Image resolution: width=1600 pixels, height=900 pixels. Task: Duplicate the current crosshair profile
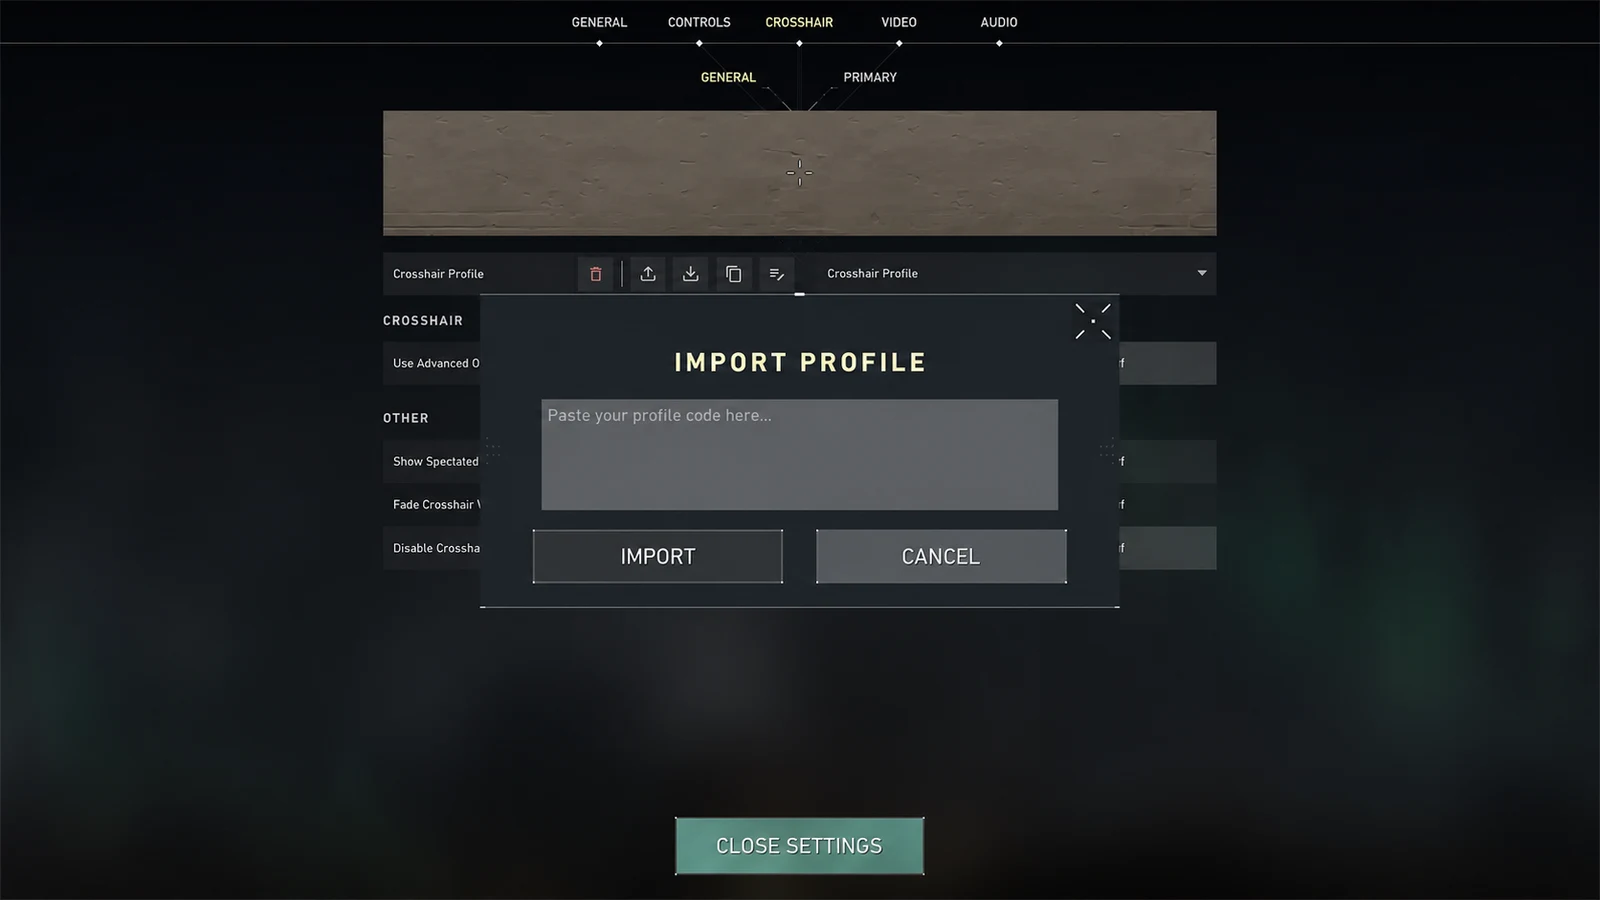[x=733, y=274]
